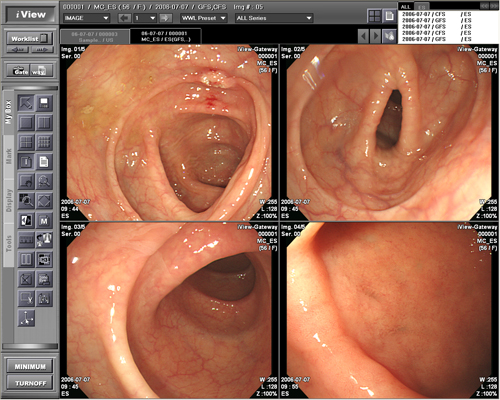Screen dimensions: 500x400
Task: Expand the ALL Series dropdown
Action: (x=274, y=18)
